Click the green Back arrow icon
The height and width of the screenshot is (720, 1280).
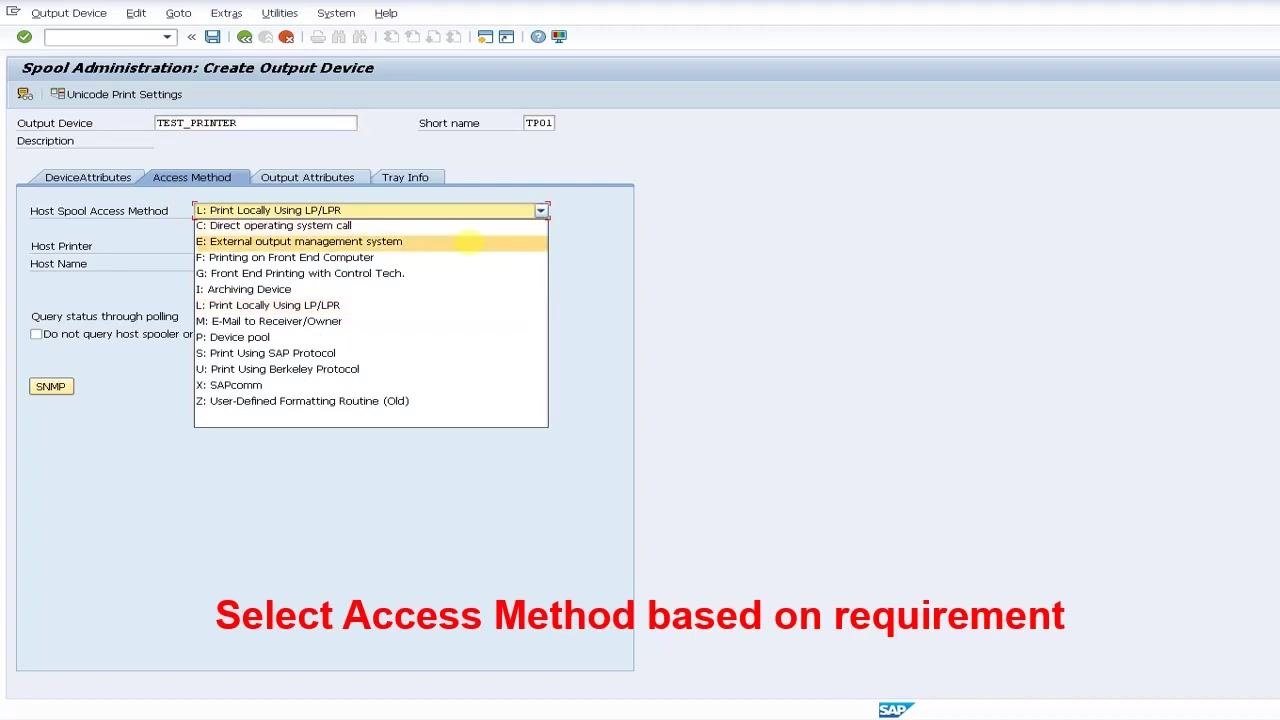click(x=244, y=37)
